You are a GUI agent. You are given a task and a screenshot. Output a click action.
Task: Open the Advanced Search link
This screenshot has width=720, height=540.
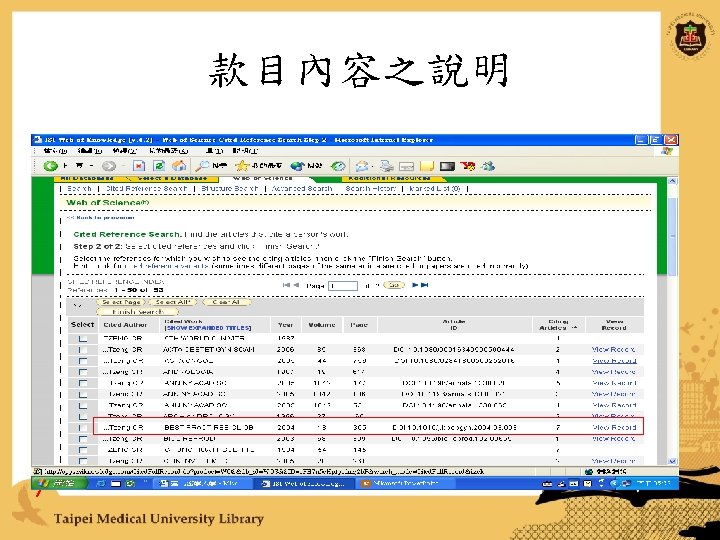tap(302, 189)
